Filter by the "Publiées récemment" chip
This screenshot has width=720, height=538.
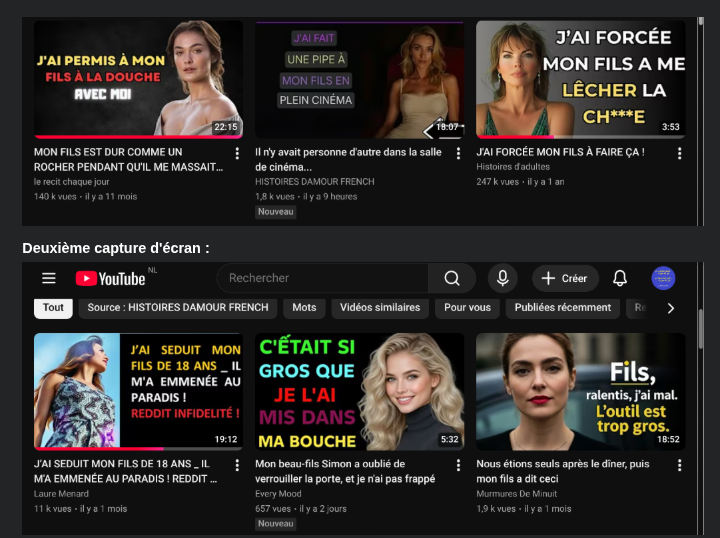click(x=562, y=307)
